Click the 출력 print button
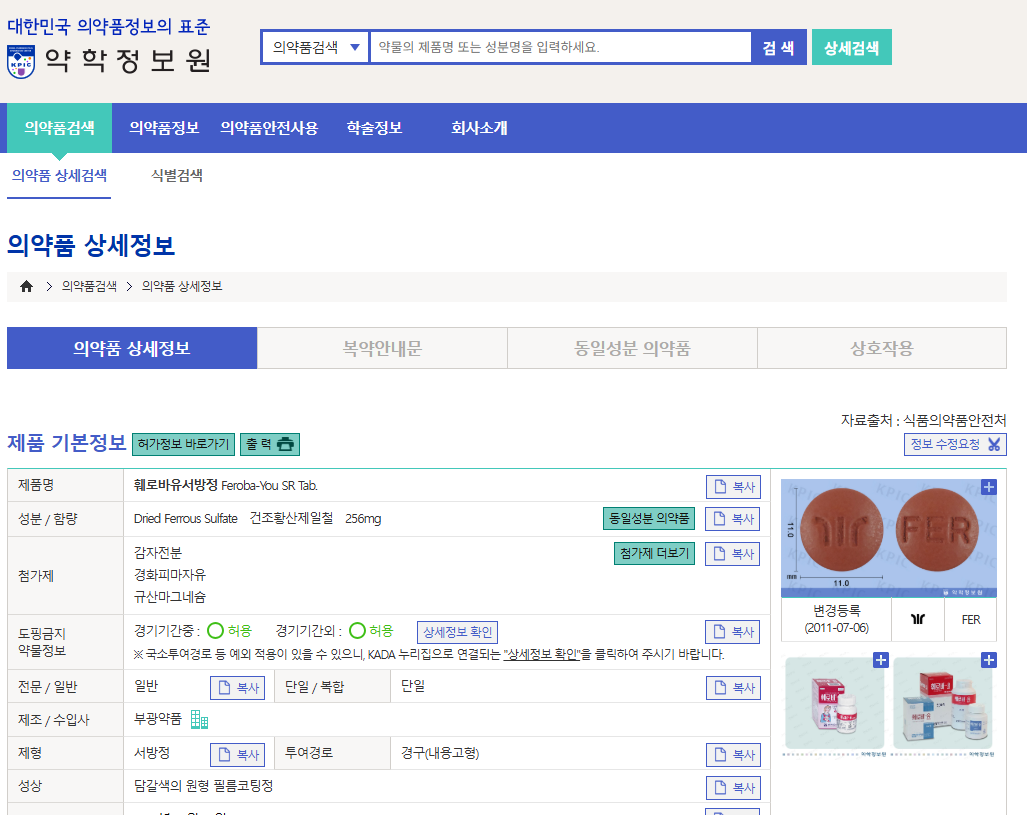Screen dimensions: 1027x815 coord(270,444)
